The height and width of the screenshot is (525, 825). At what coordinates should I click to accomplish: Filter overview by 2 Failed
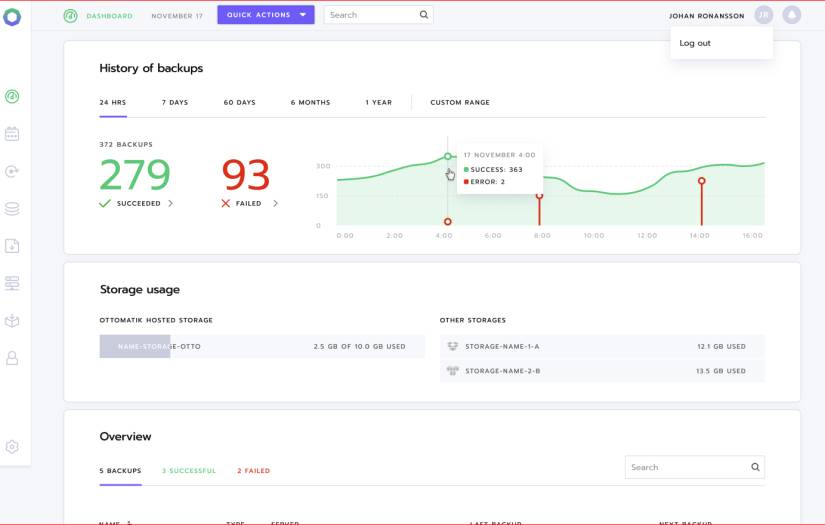253,471
